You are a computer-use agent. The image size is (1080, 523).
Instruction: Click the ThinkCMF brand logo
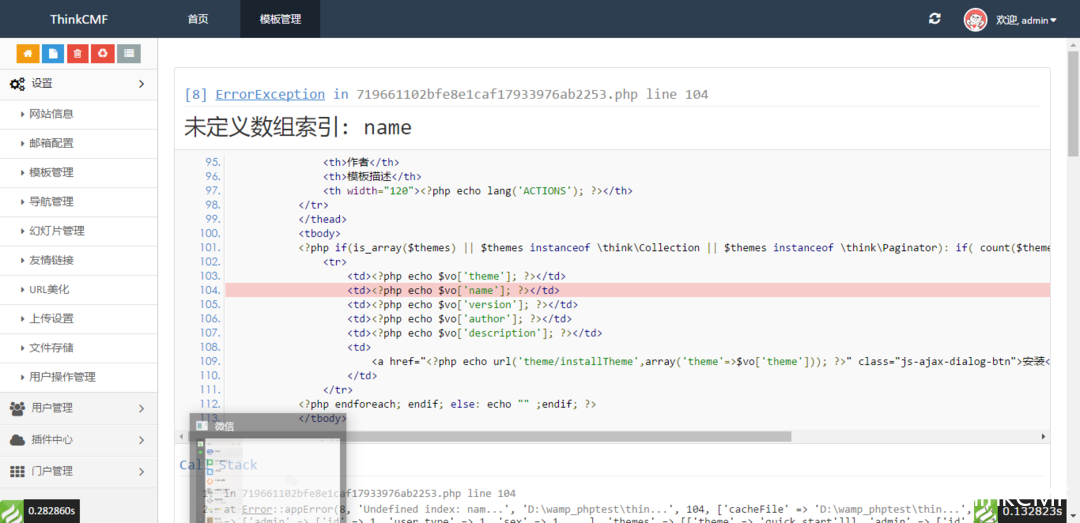79,19
